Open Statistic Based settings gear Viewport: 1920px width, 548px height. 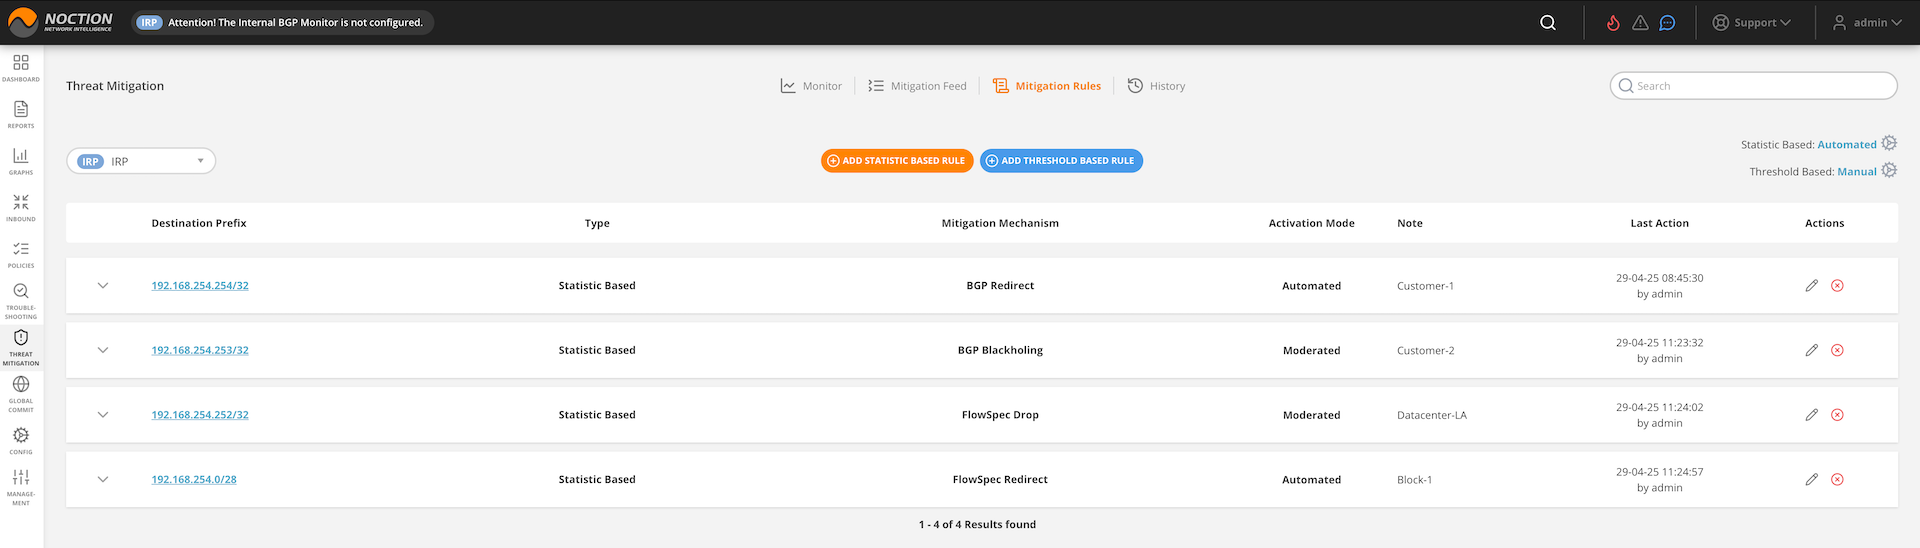click(x=1889, y=144)
